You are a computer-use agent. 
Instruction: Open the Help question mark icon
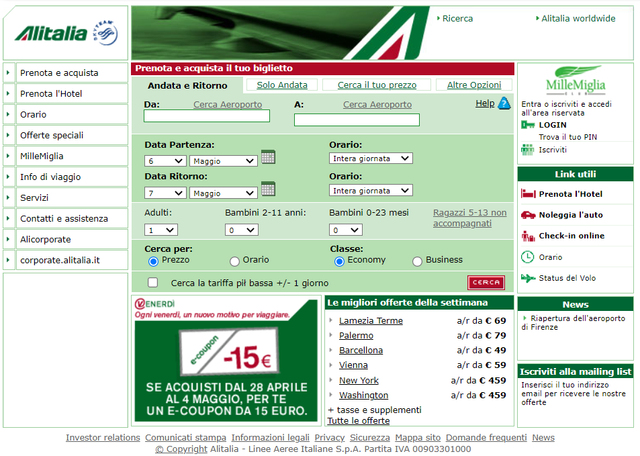point(504,103)
